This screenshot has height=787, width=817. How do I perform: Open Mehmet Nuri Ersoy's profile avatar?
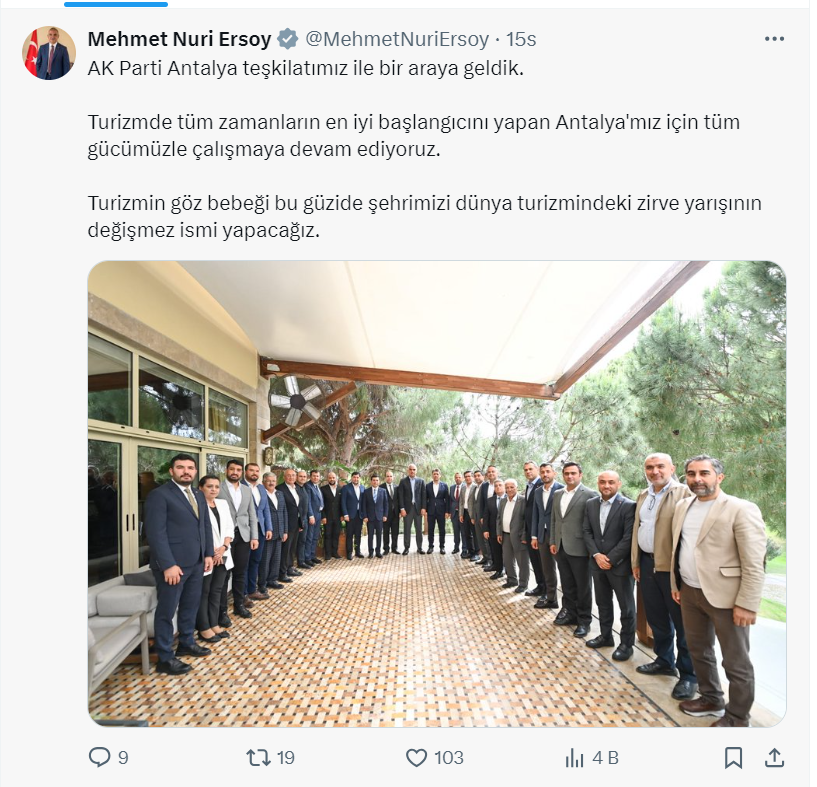pos(49,53)
